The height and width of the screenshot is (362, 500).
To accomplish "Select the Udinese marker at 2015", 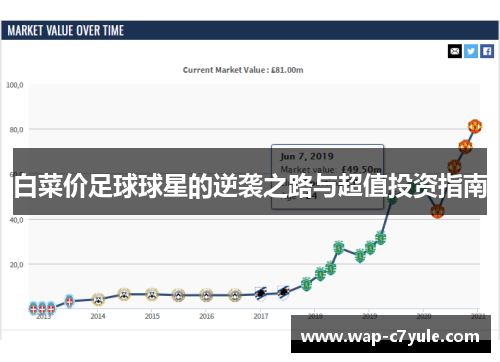I will click(x=152, y=294).
